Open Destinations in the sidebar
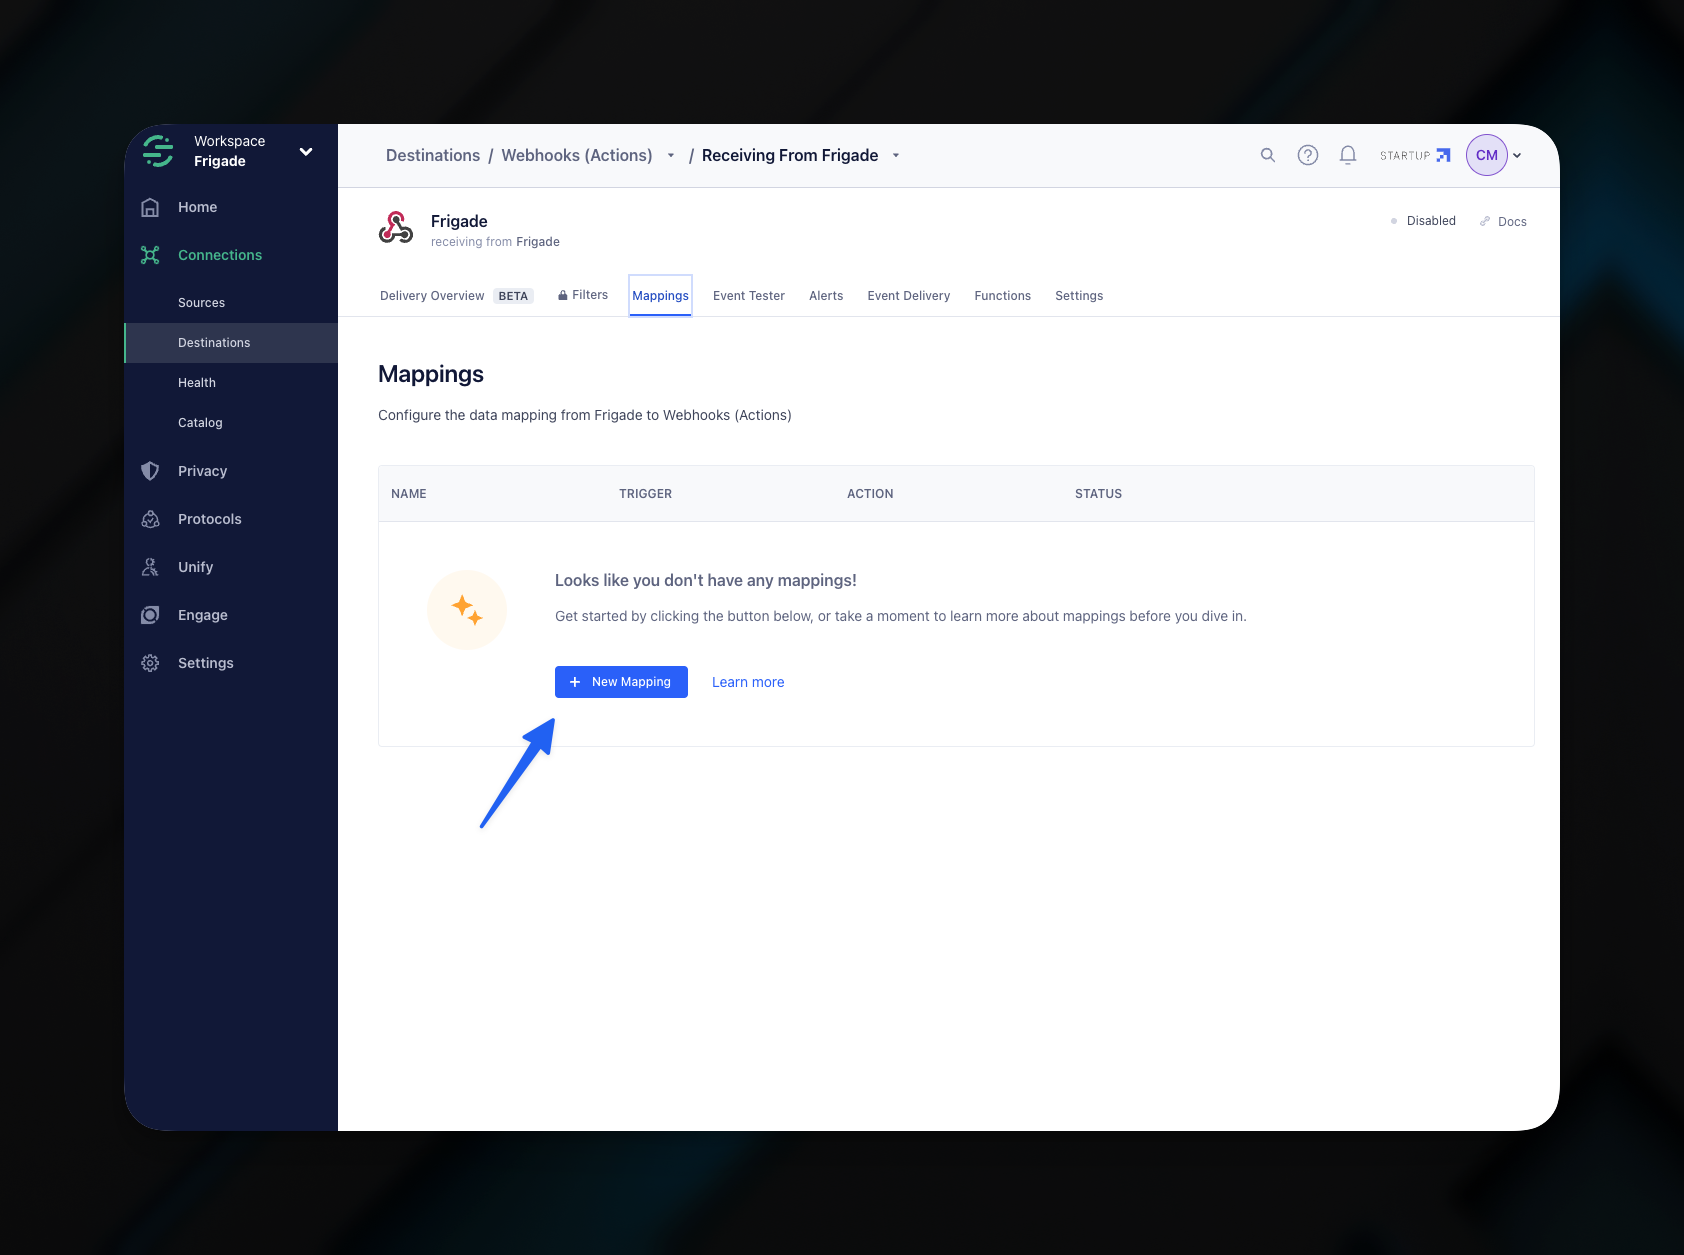The width and height of the screenshot is (1684, 1255). click(231, 343)
